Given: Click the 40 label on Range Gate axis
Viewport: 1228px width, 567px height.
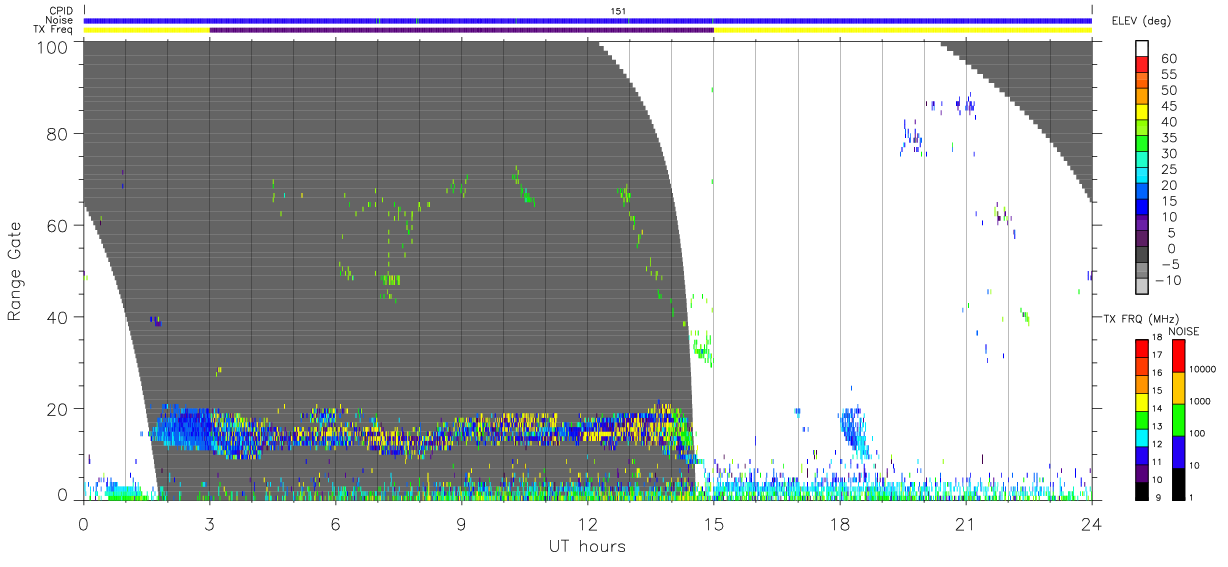Looking at the screenshot, I should (58, 317).
